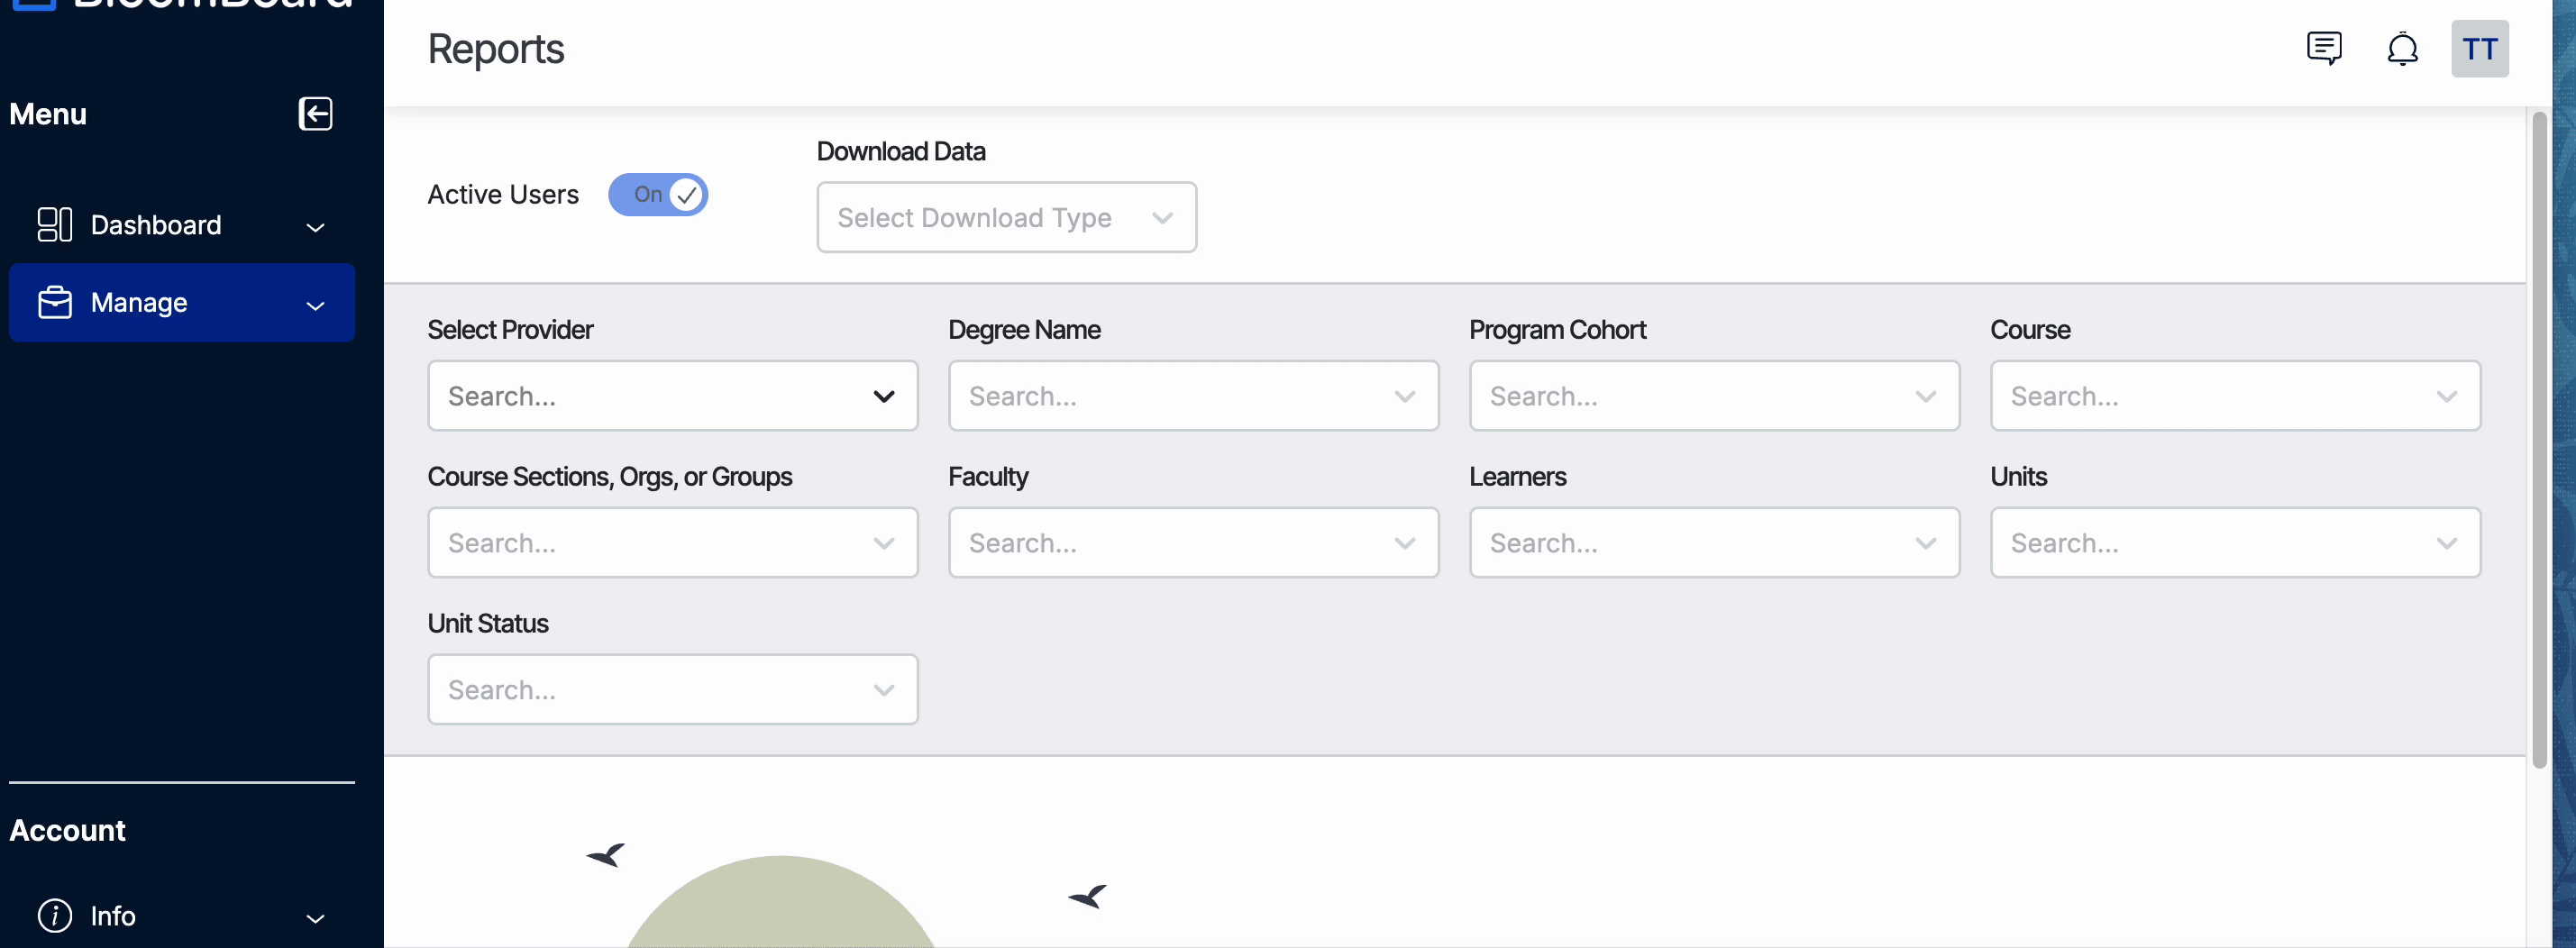Open the Course dropdown

pyautogui.click(x=2235, y=396)
